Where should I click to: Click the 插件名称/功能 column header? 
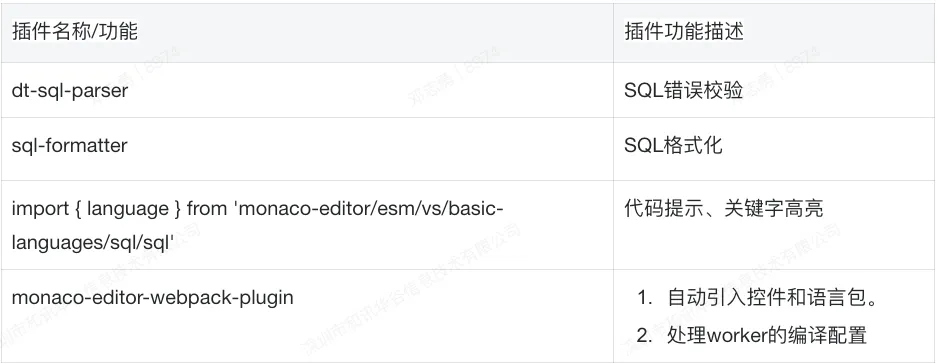pos(75,31)
